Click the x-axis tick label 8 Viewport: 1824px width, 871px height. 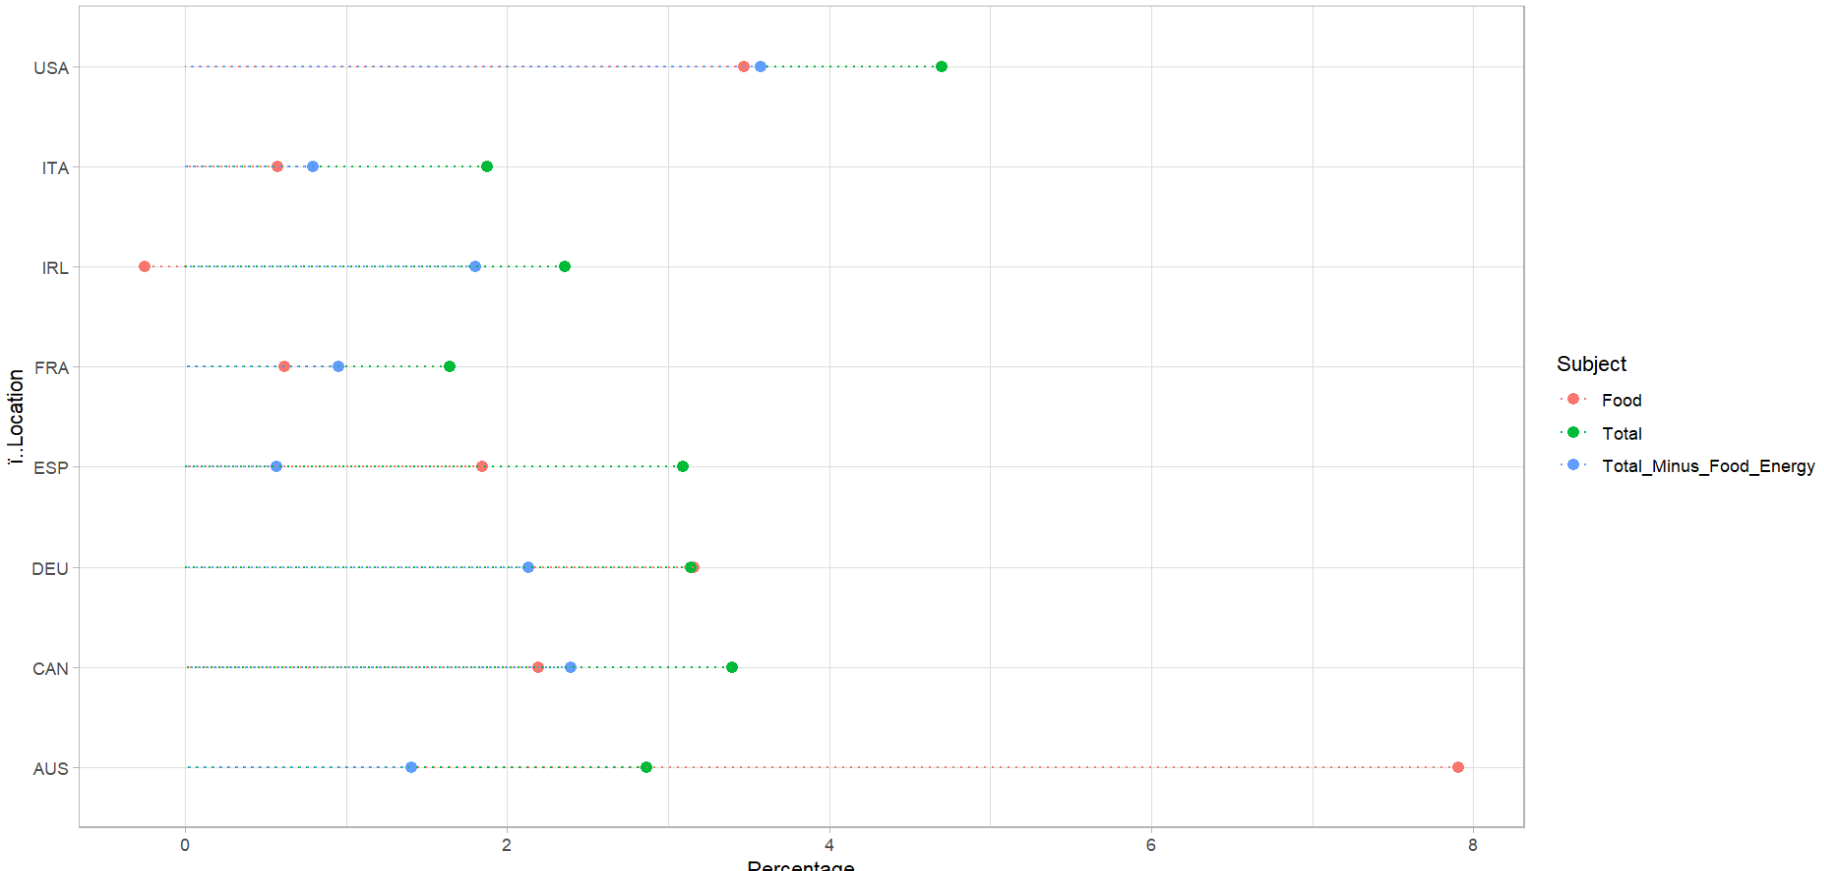[x=1473, y=845]
